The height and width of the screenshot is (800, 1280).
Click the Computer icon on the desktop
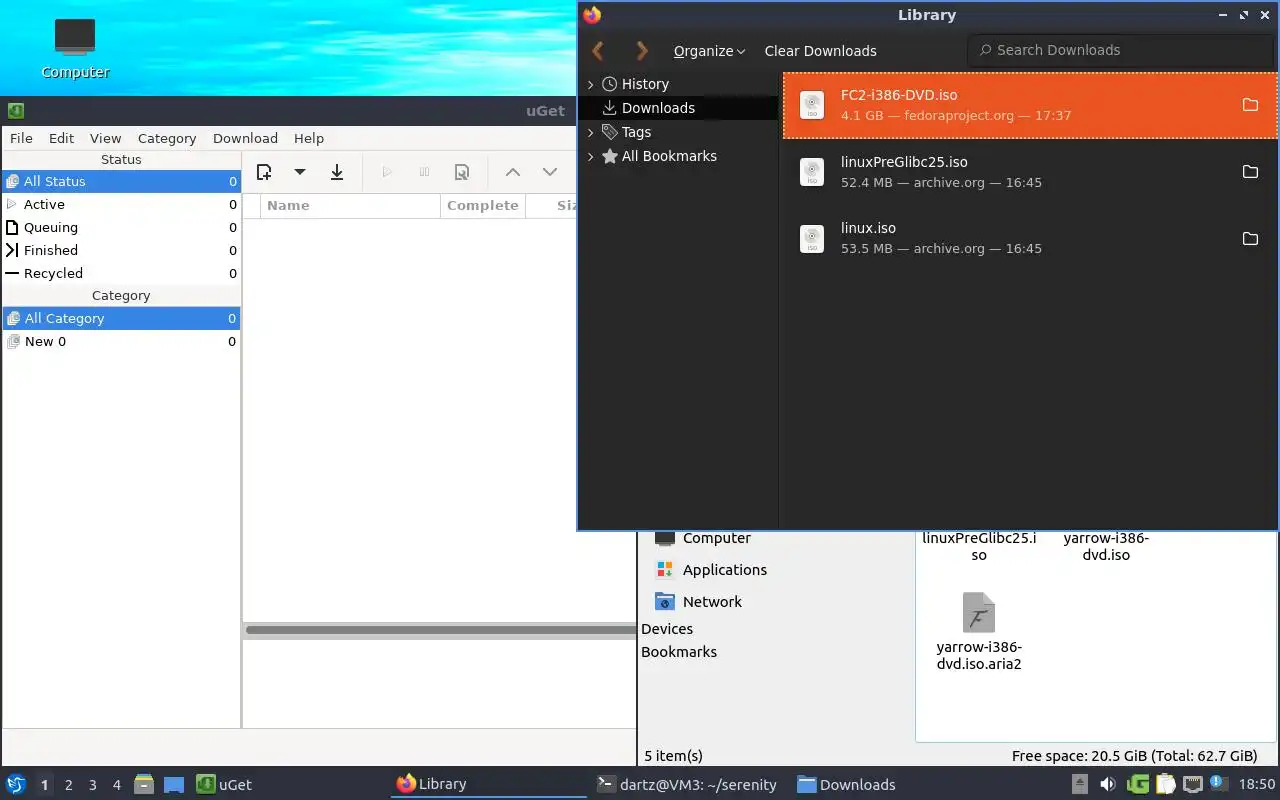[75, 48]
